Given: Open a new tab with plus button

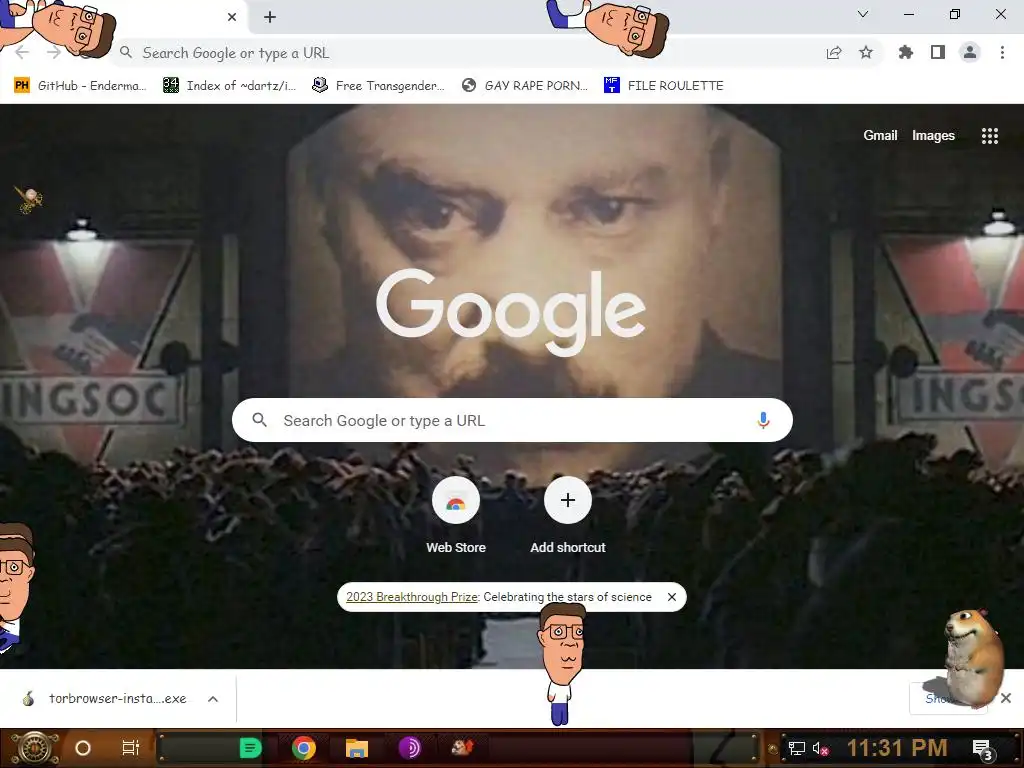Looking at the screenshot, I should click(x=270, y=17).
